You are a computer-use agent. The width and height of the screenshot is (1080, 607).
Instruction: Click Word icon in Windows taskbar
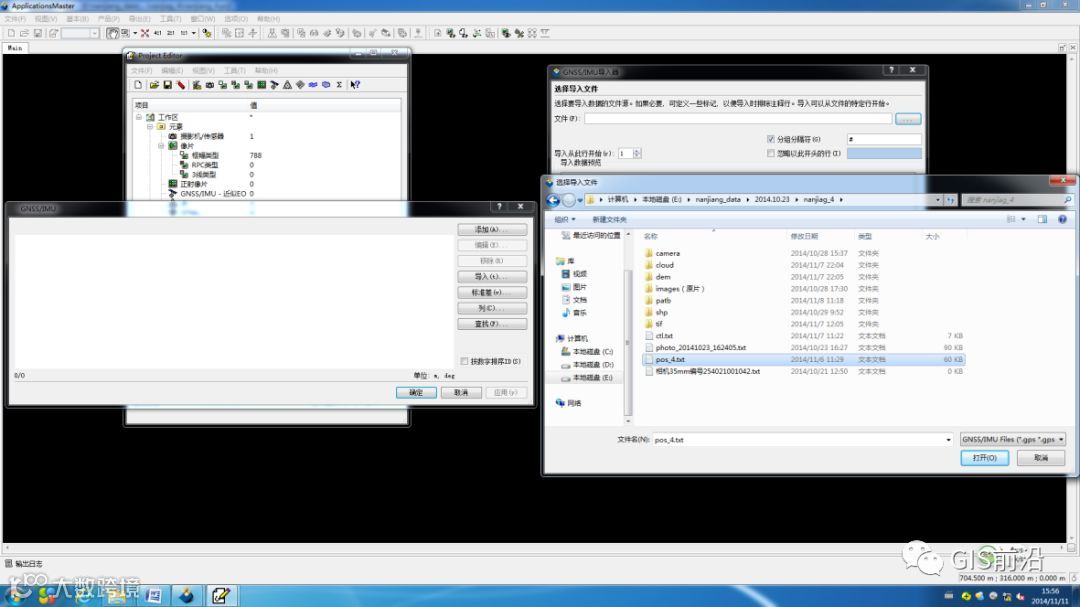[154, 595]
